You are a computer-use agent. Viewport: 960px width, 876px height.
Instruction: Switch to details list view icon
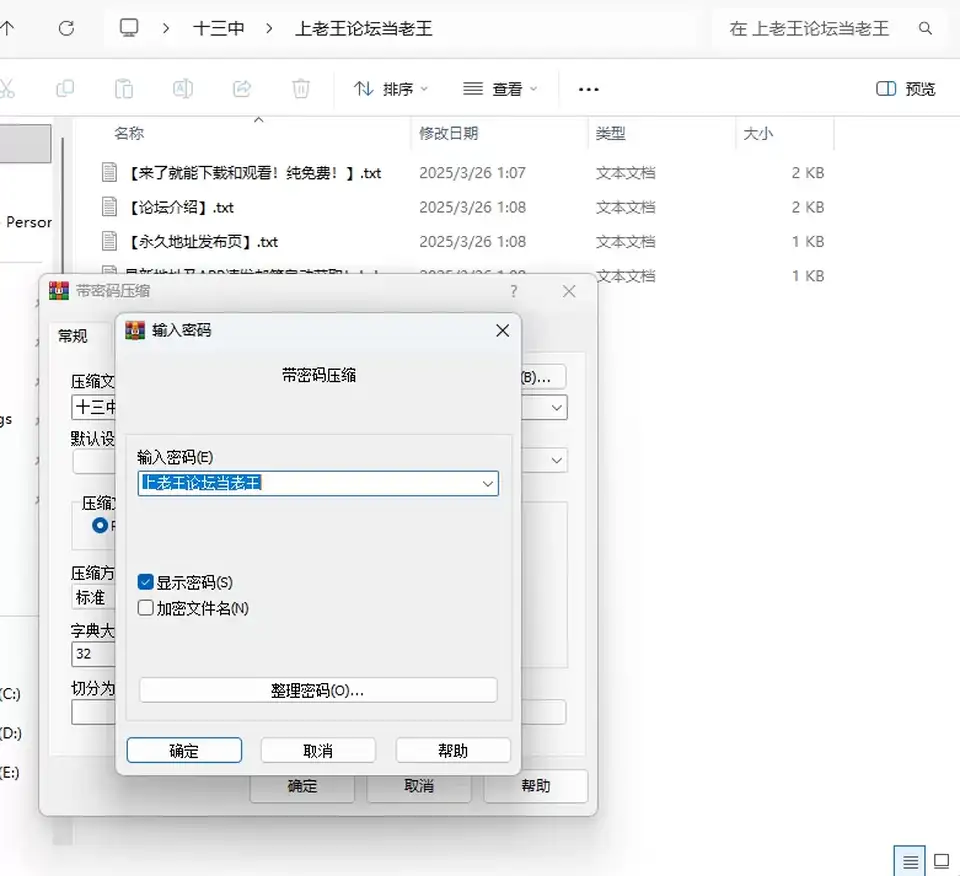[x=910, y=861]
